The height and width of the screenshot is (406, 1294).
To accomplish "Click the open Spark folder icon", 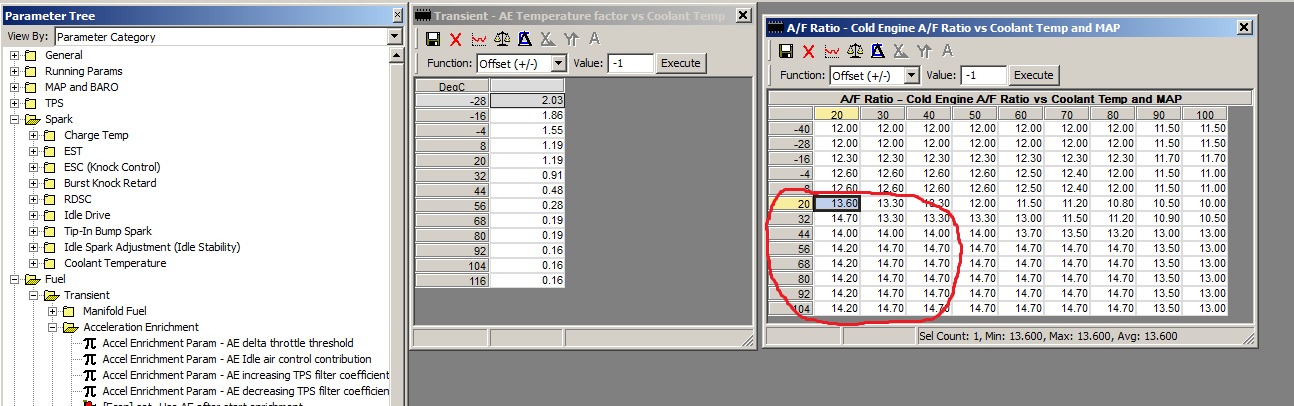I will (33, 119).
